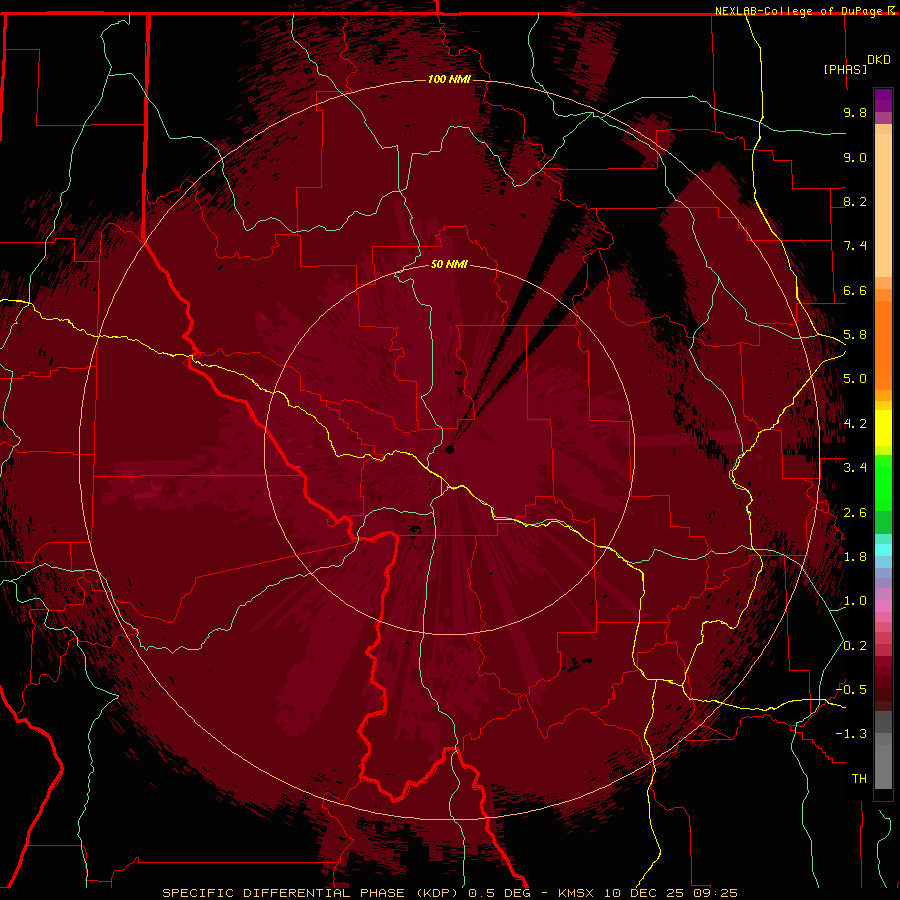900x900 pixels.
Task: Pick the purple segment atop the color bar
Action: tap(883, 101)
